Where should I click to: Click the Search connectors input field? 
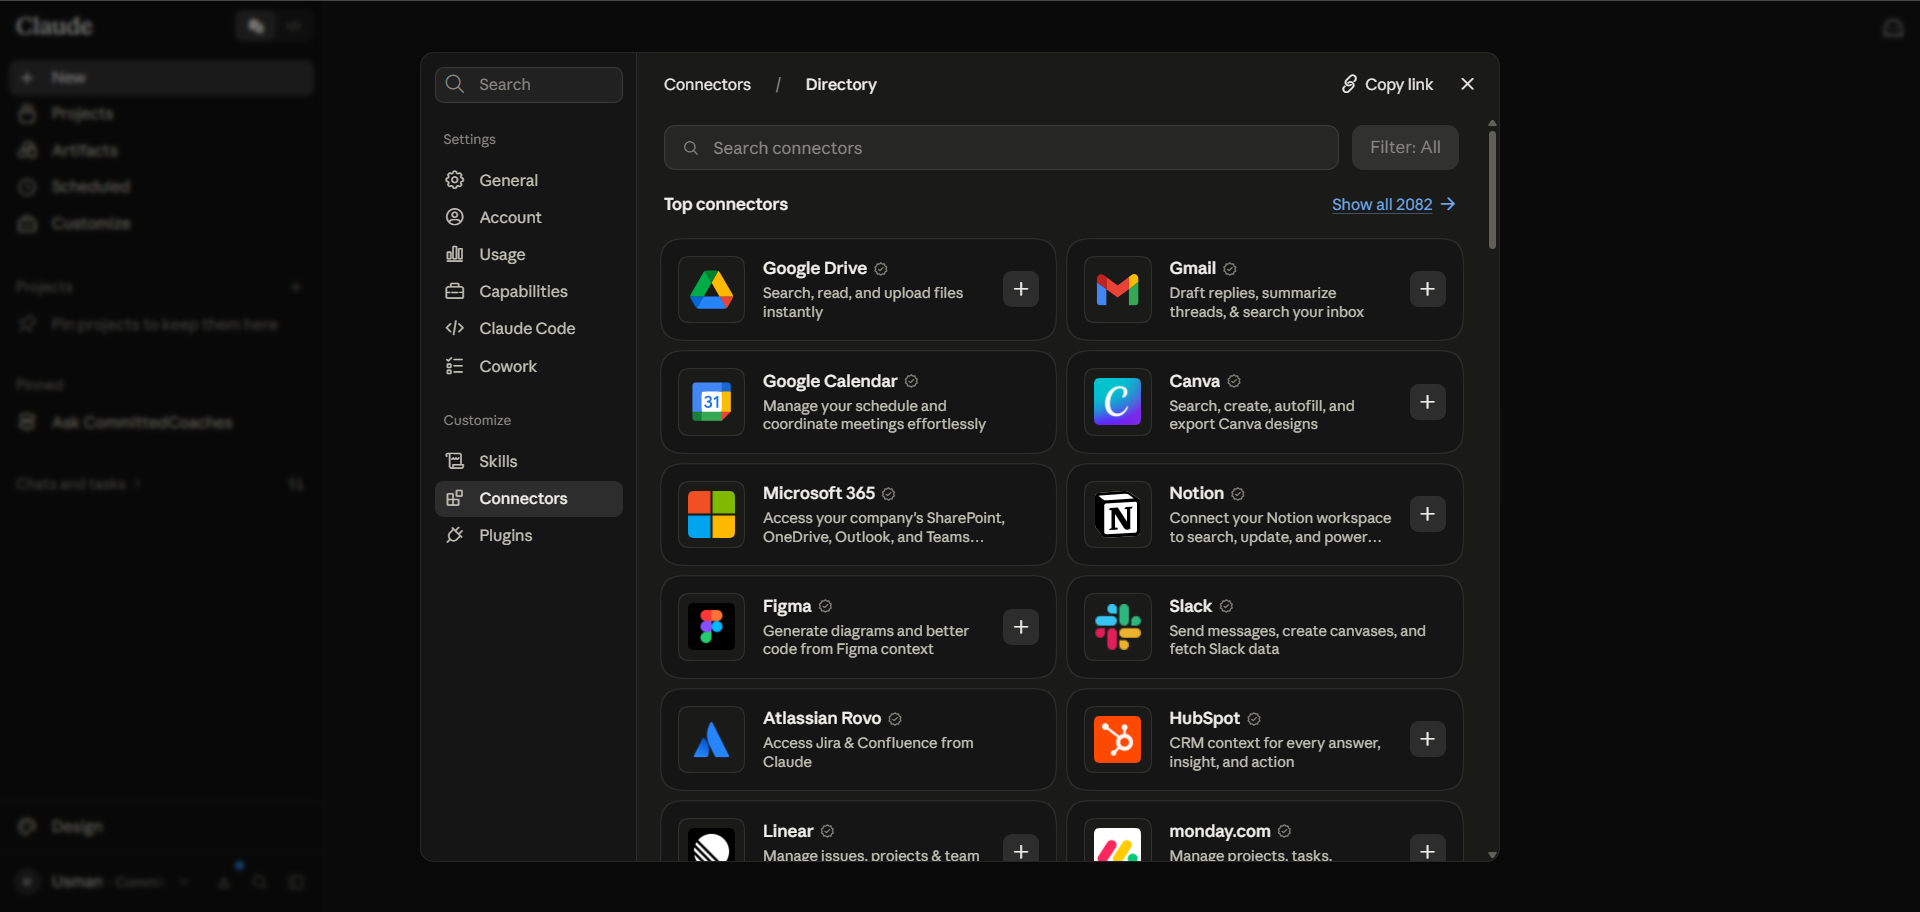1001,148
